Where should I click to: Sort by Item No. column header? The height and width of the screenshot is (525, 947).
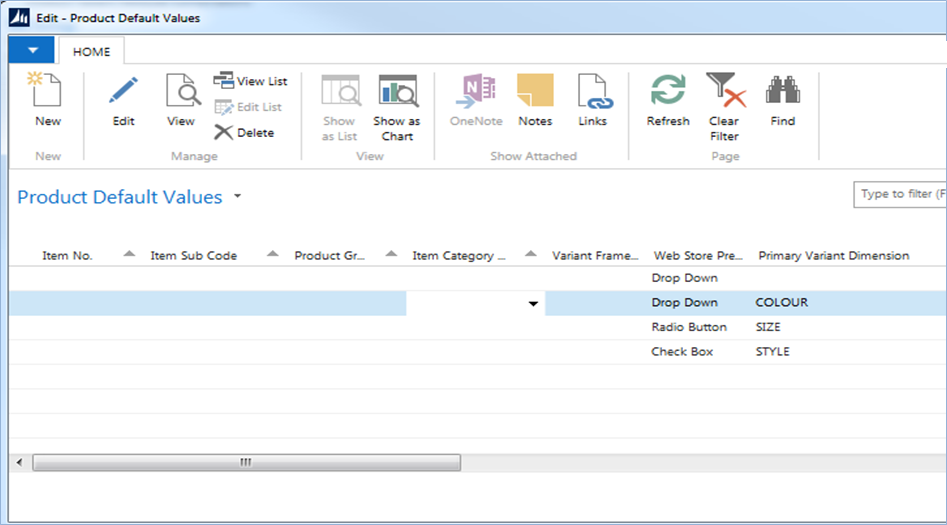pyautogui.click(x=68, y=256)
